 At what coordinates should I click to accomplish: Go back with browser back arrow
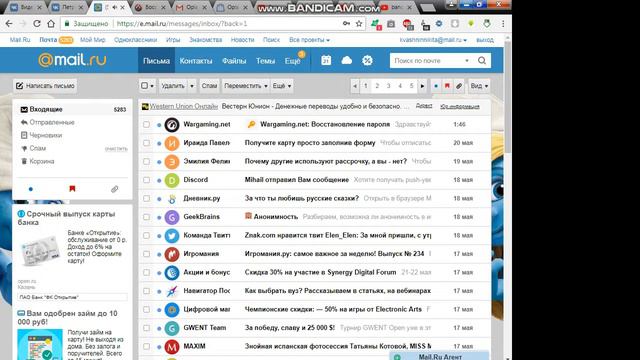tap(9, 24)
